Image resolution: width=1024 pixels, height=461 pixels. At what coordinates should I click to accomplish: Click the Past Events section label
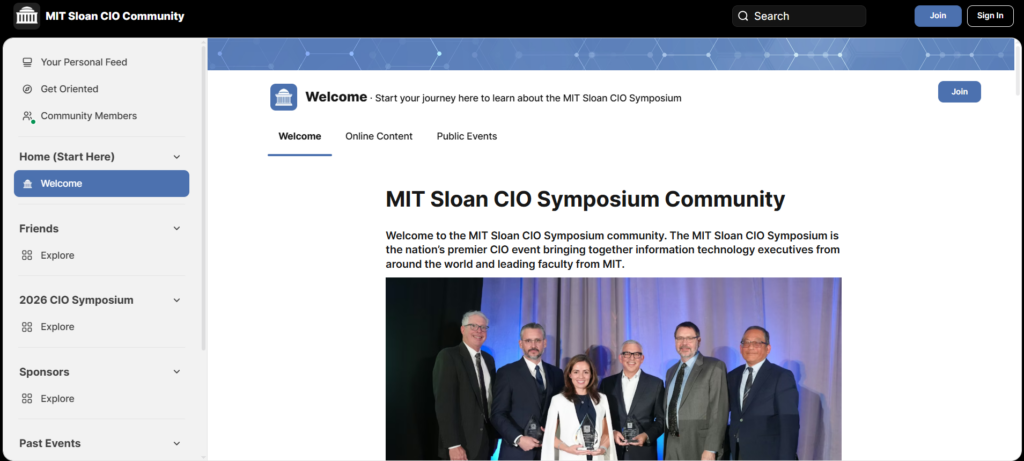pyautogui.click(x=50, y=443)
